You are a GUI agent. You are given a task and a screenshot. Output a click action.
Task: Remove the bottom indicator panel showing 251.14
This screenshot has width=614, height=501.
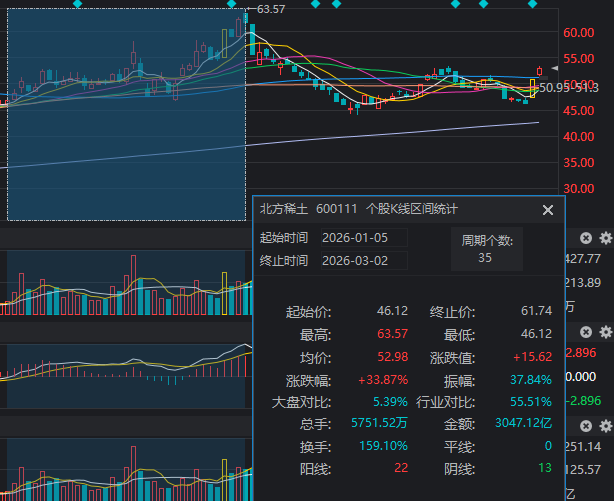click(x=586, y=426)
